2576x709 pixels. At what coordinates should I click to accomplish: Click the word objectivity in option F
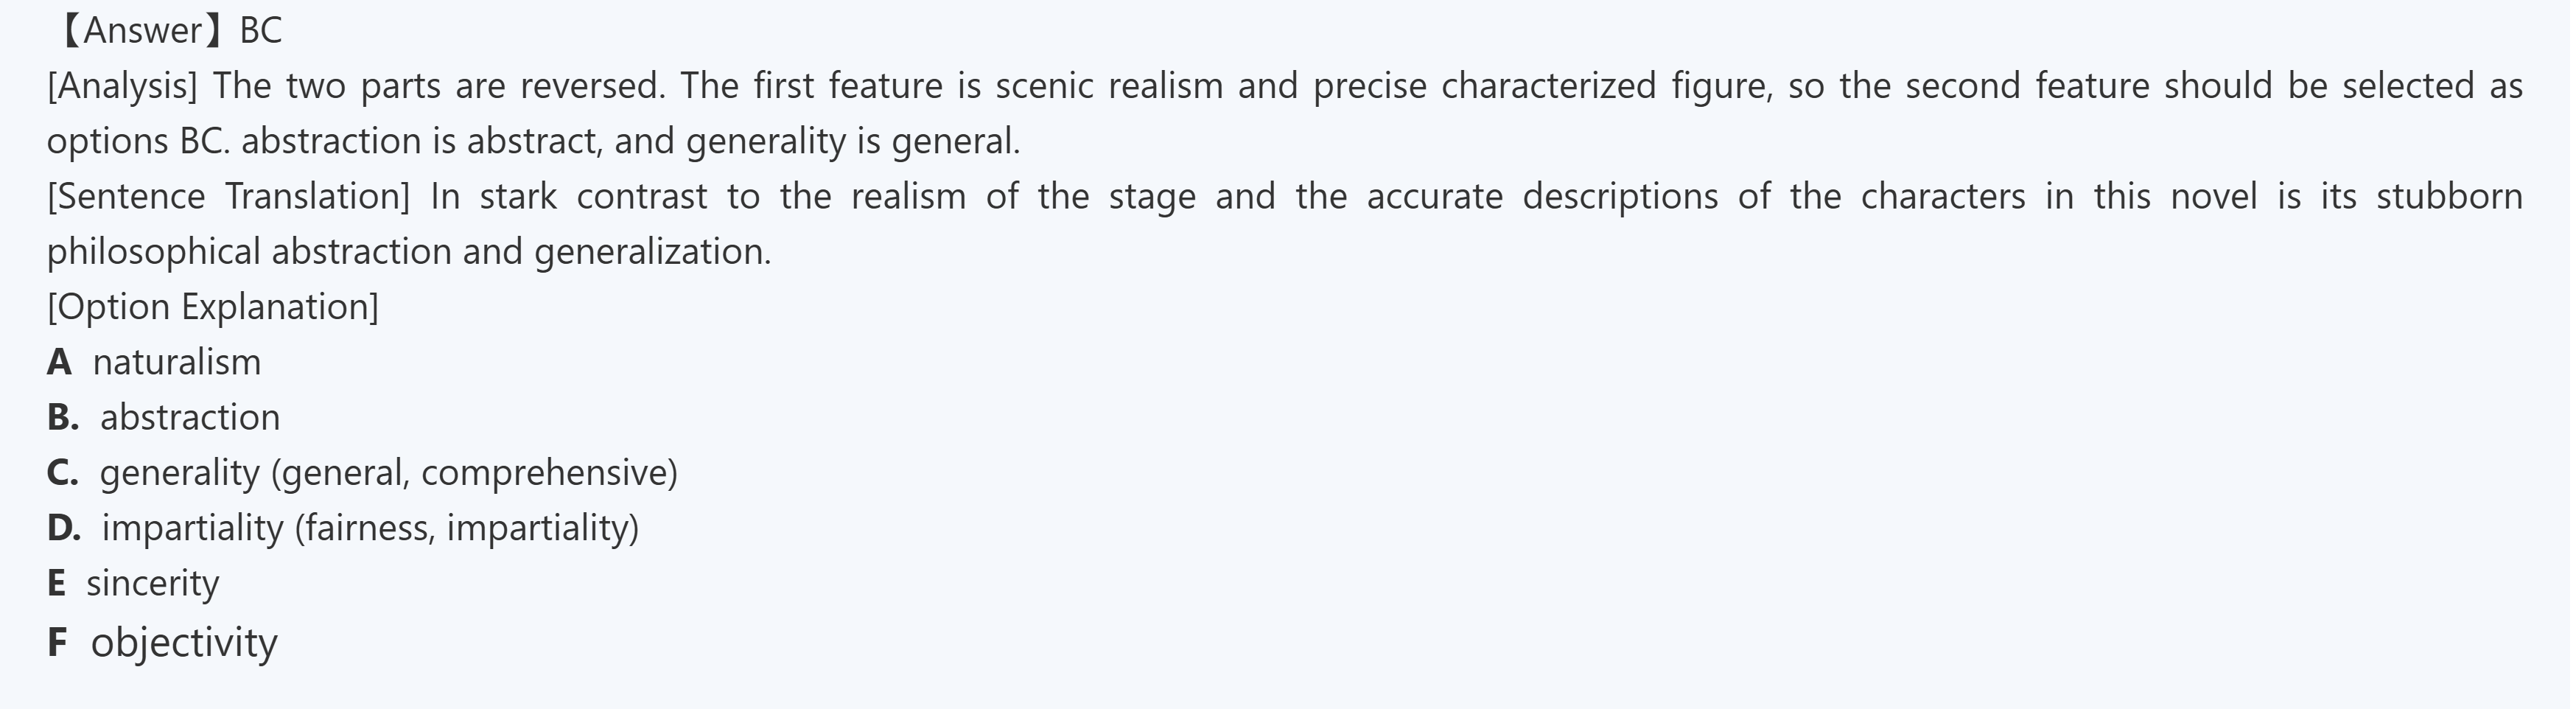pyautogui.click(x=184, y=642)
